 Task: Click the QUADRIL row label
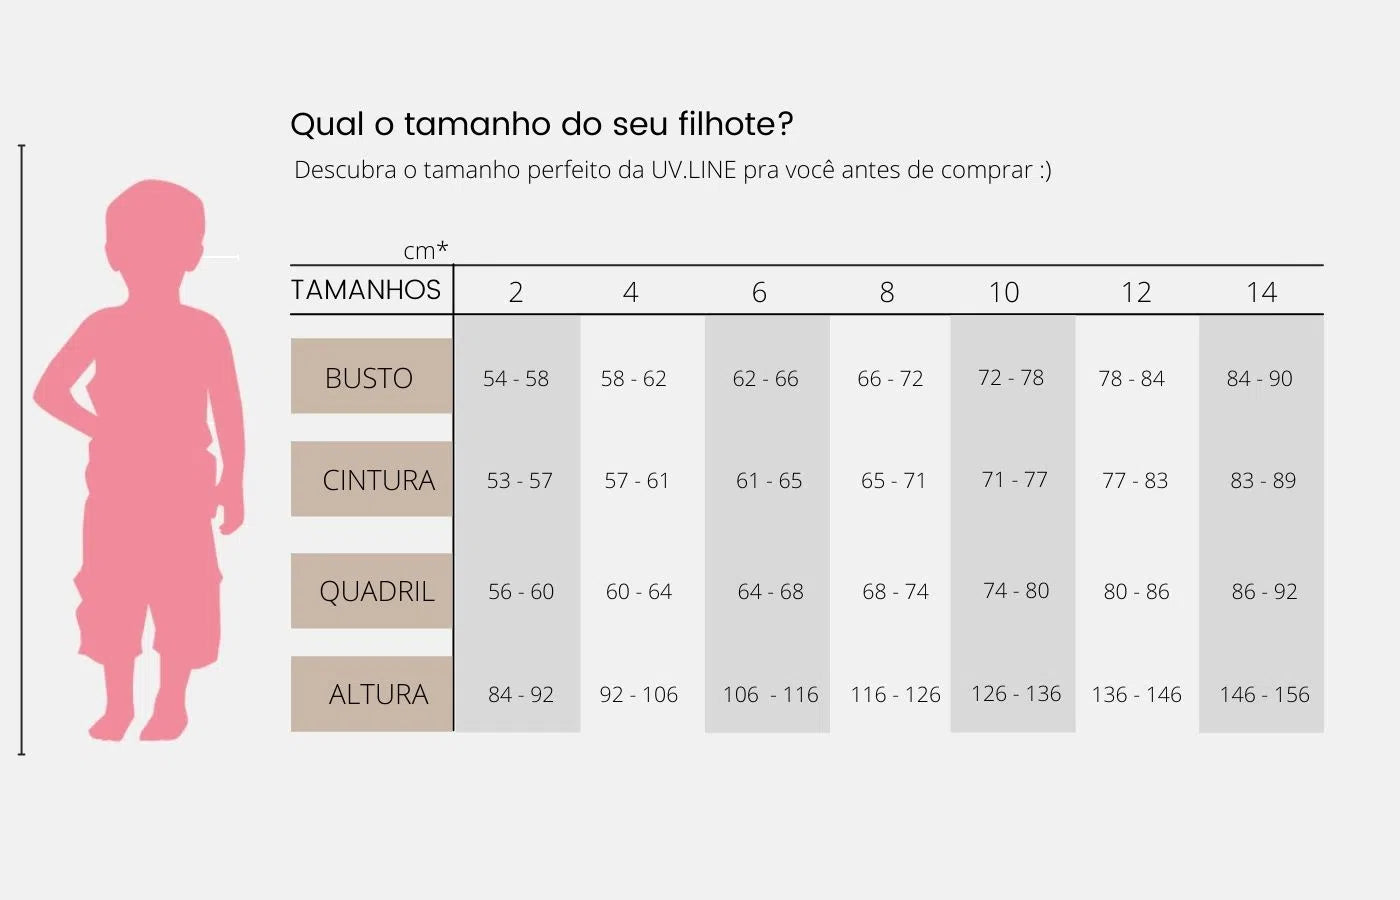coord(376,591)
